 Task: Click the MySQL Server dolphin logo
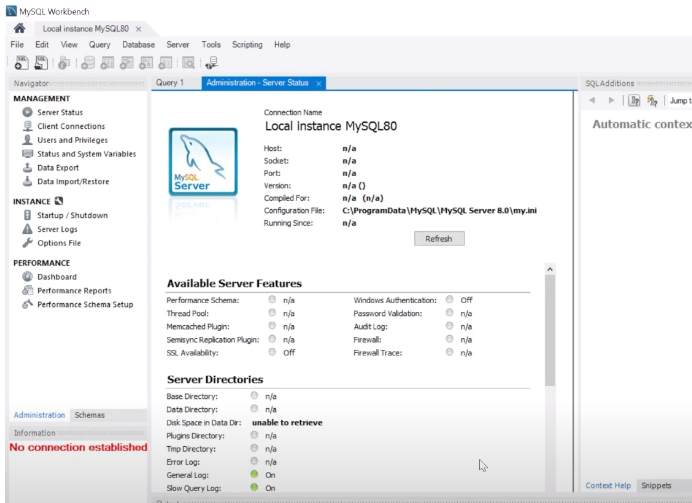(203, 162)
